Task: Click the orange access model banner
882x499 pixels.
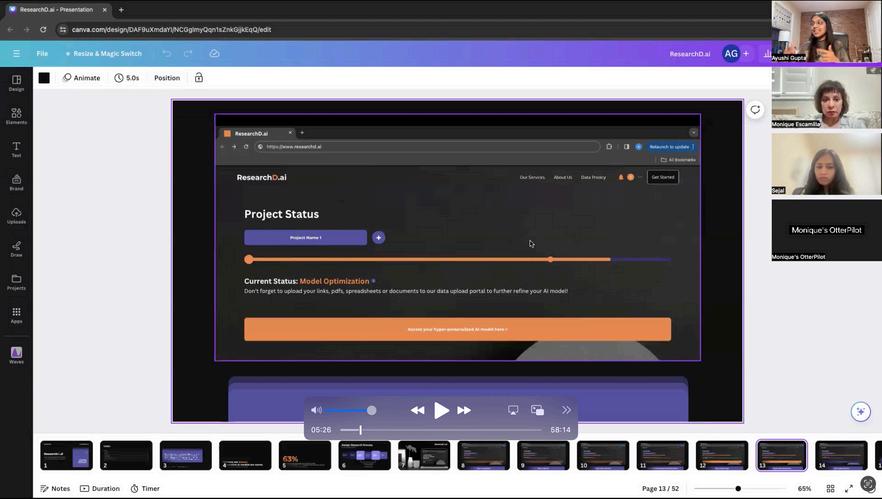Action: coord(457,329)
